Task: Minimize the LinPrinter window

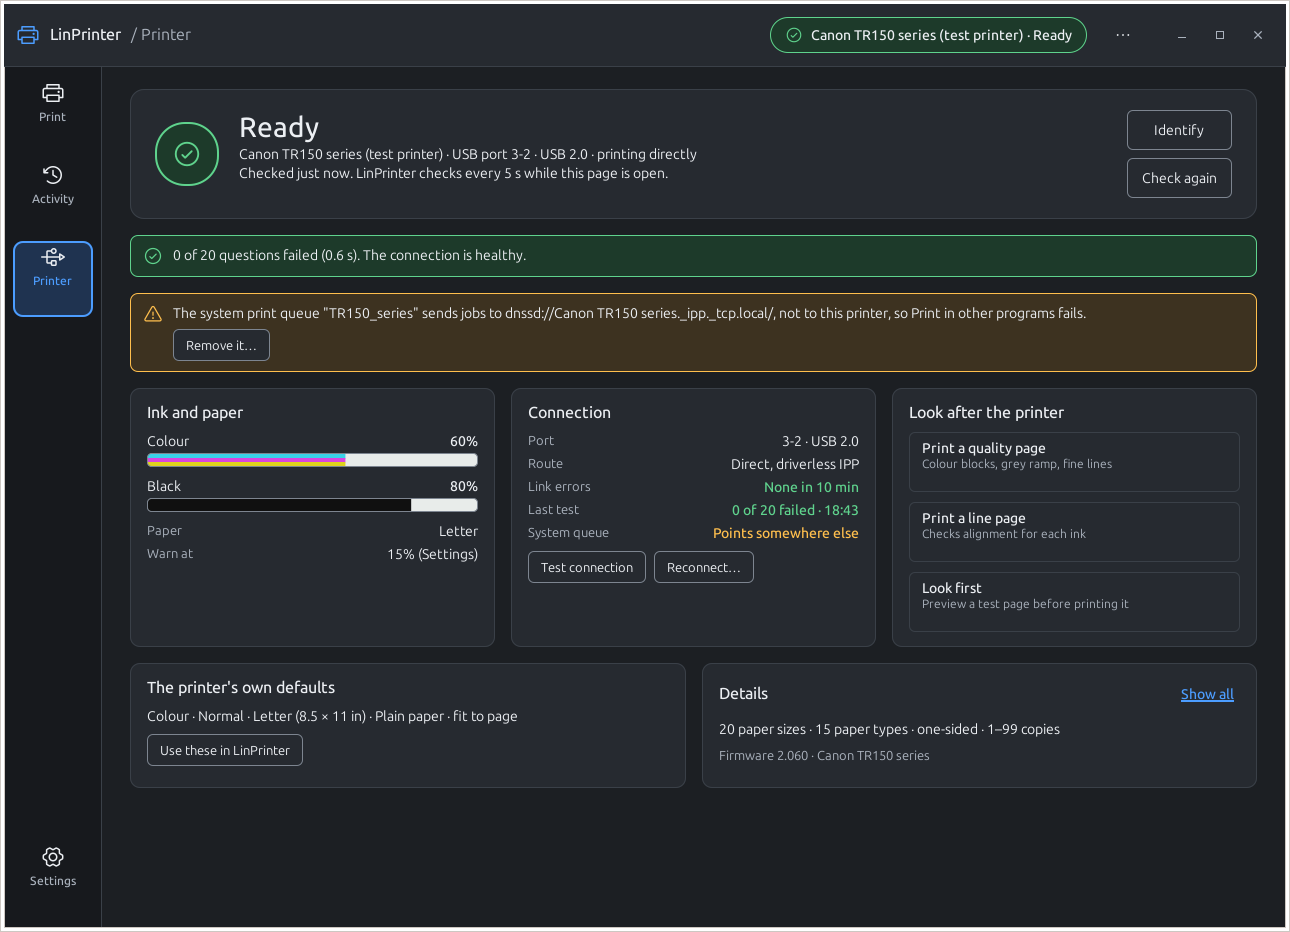Action: pos(1182,35)
